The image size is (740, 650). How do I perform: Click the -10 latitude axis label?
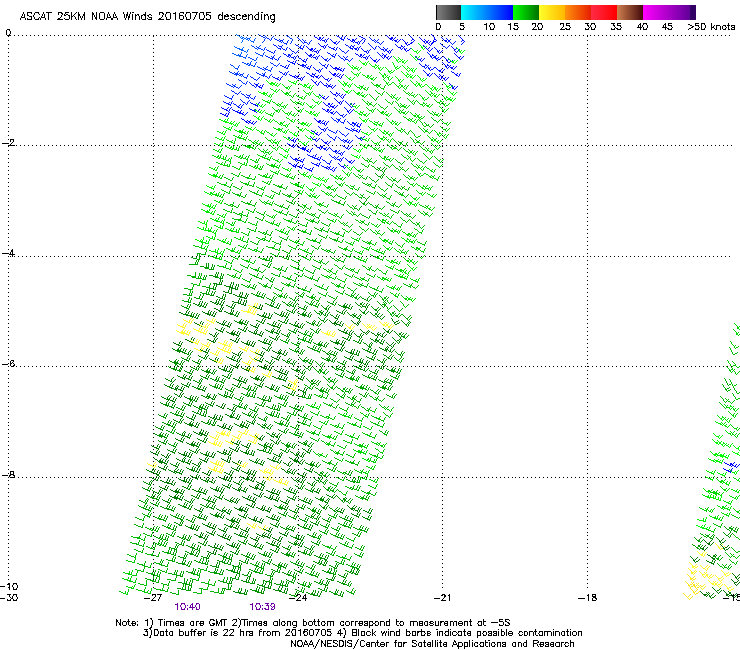tap(9, 587)
